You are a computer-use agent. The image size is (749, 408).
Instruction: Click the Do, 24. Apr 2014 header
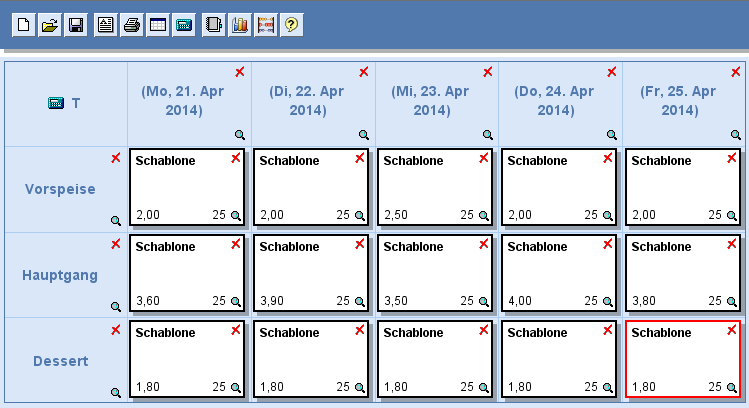point(555,101)
